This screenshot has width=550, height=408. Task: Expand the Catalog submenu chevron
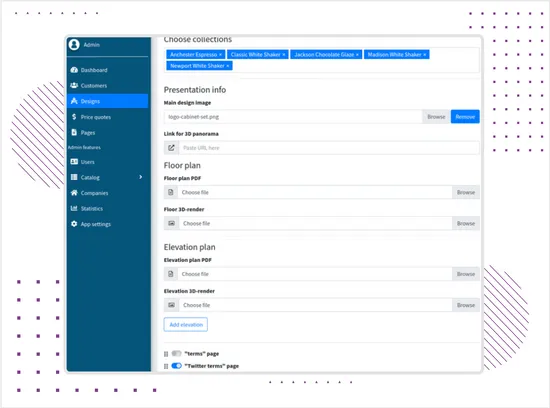tap(141, 177)
